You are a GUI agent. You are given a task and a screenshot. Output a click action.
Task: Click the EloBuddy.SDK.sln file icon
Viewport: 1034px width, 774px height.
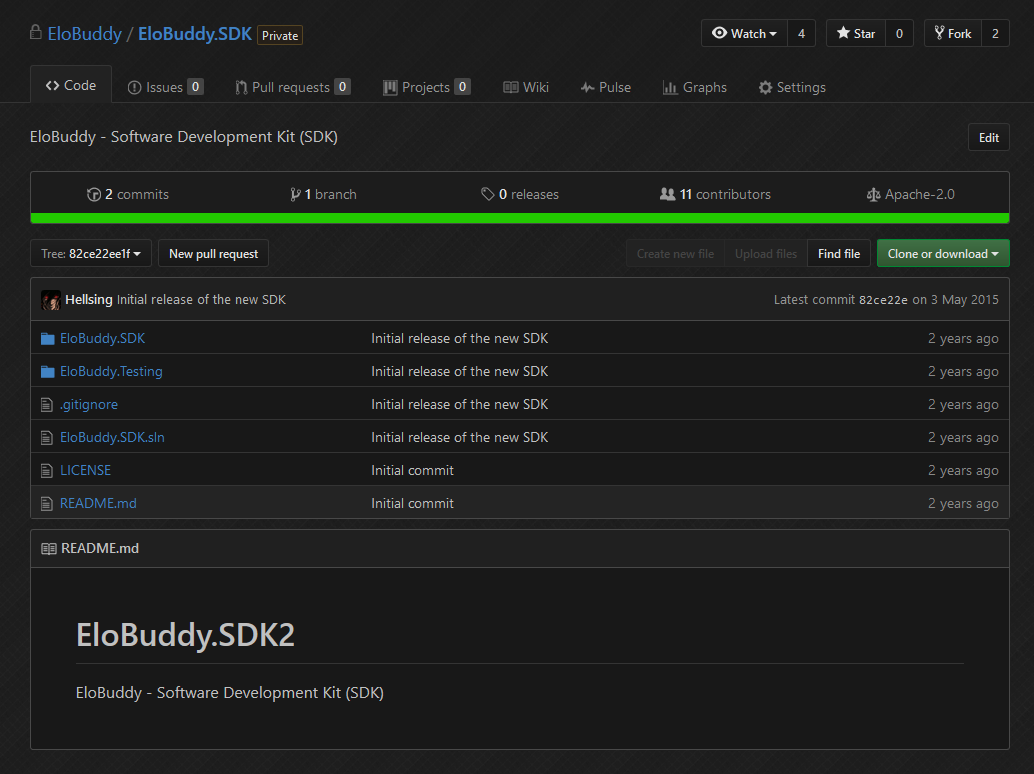(x=47, y=438)
